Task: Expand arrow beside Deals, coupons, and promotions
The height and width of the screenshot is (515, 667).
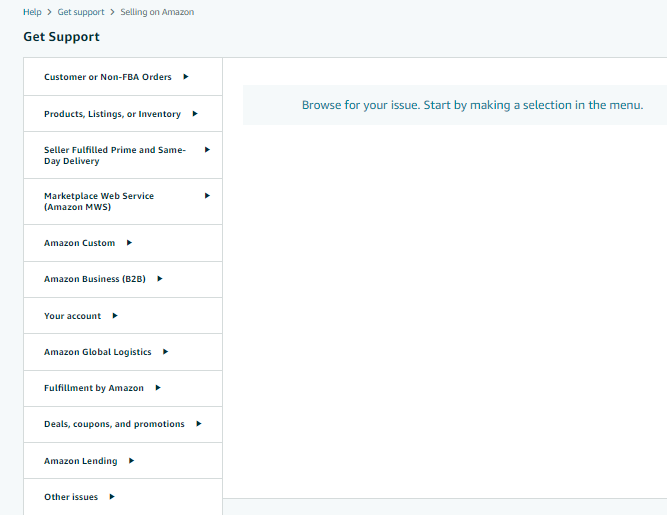Action: pyautogui.click(x=199, y=424)
